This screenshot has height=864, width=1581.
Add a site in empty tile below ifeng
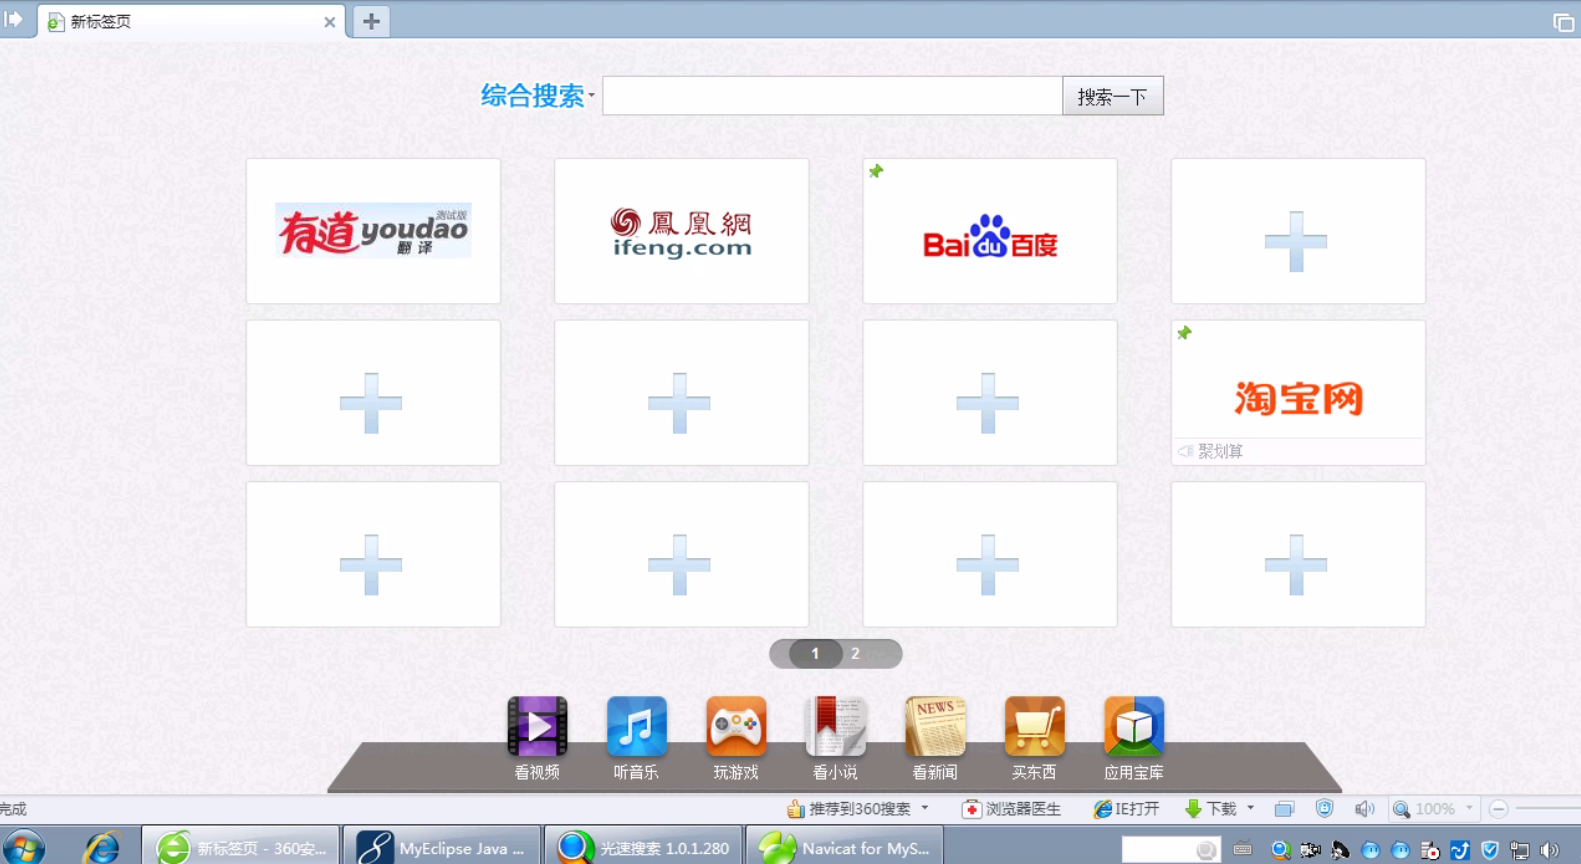(x=681, y=393)
